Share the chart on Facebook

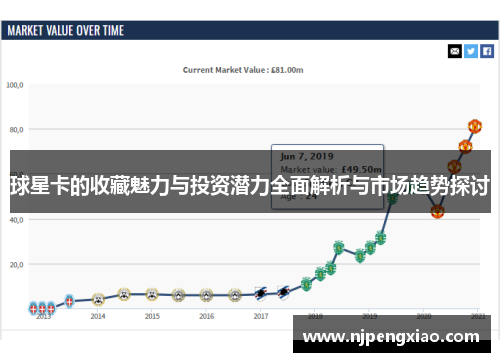(487, 51)
